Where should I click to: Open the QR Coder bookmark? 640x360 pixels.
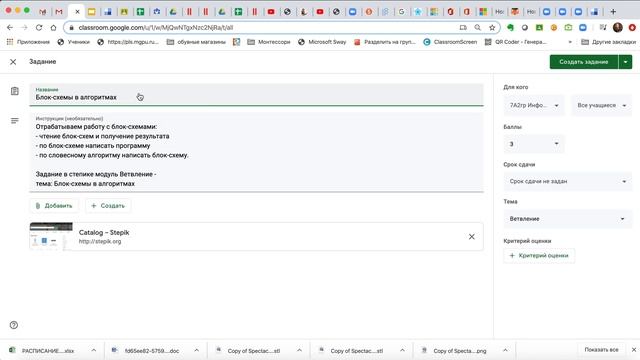pos(515,42)
